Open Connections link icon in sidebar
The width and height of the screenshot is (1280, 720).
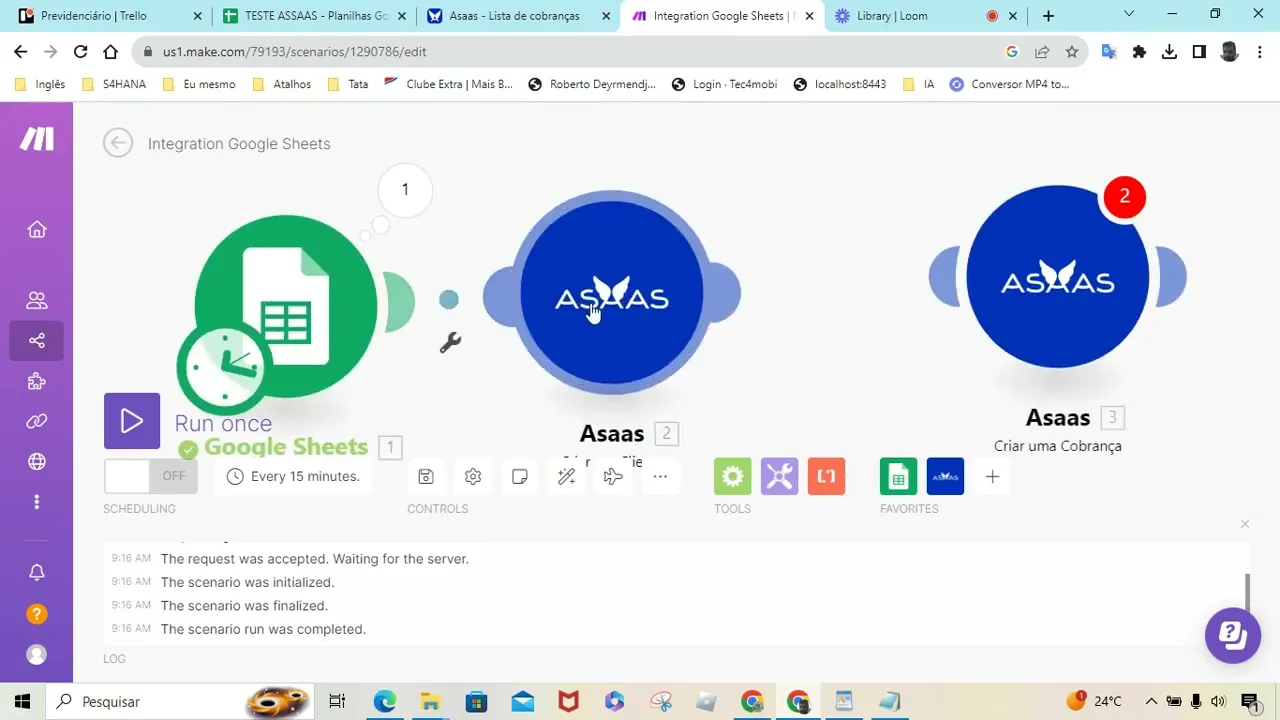(37, 421)
